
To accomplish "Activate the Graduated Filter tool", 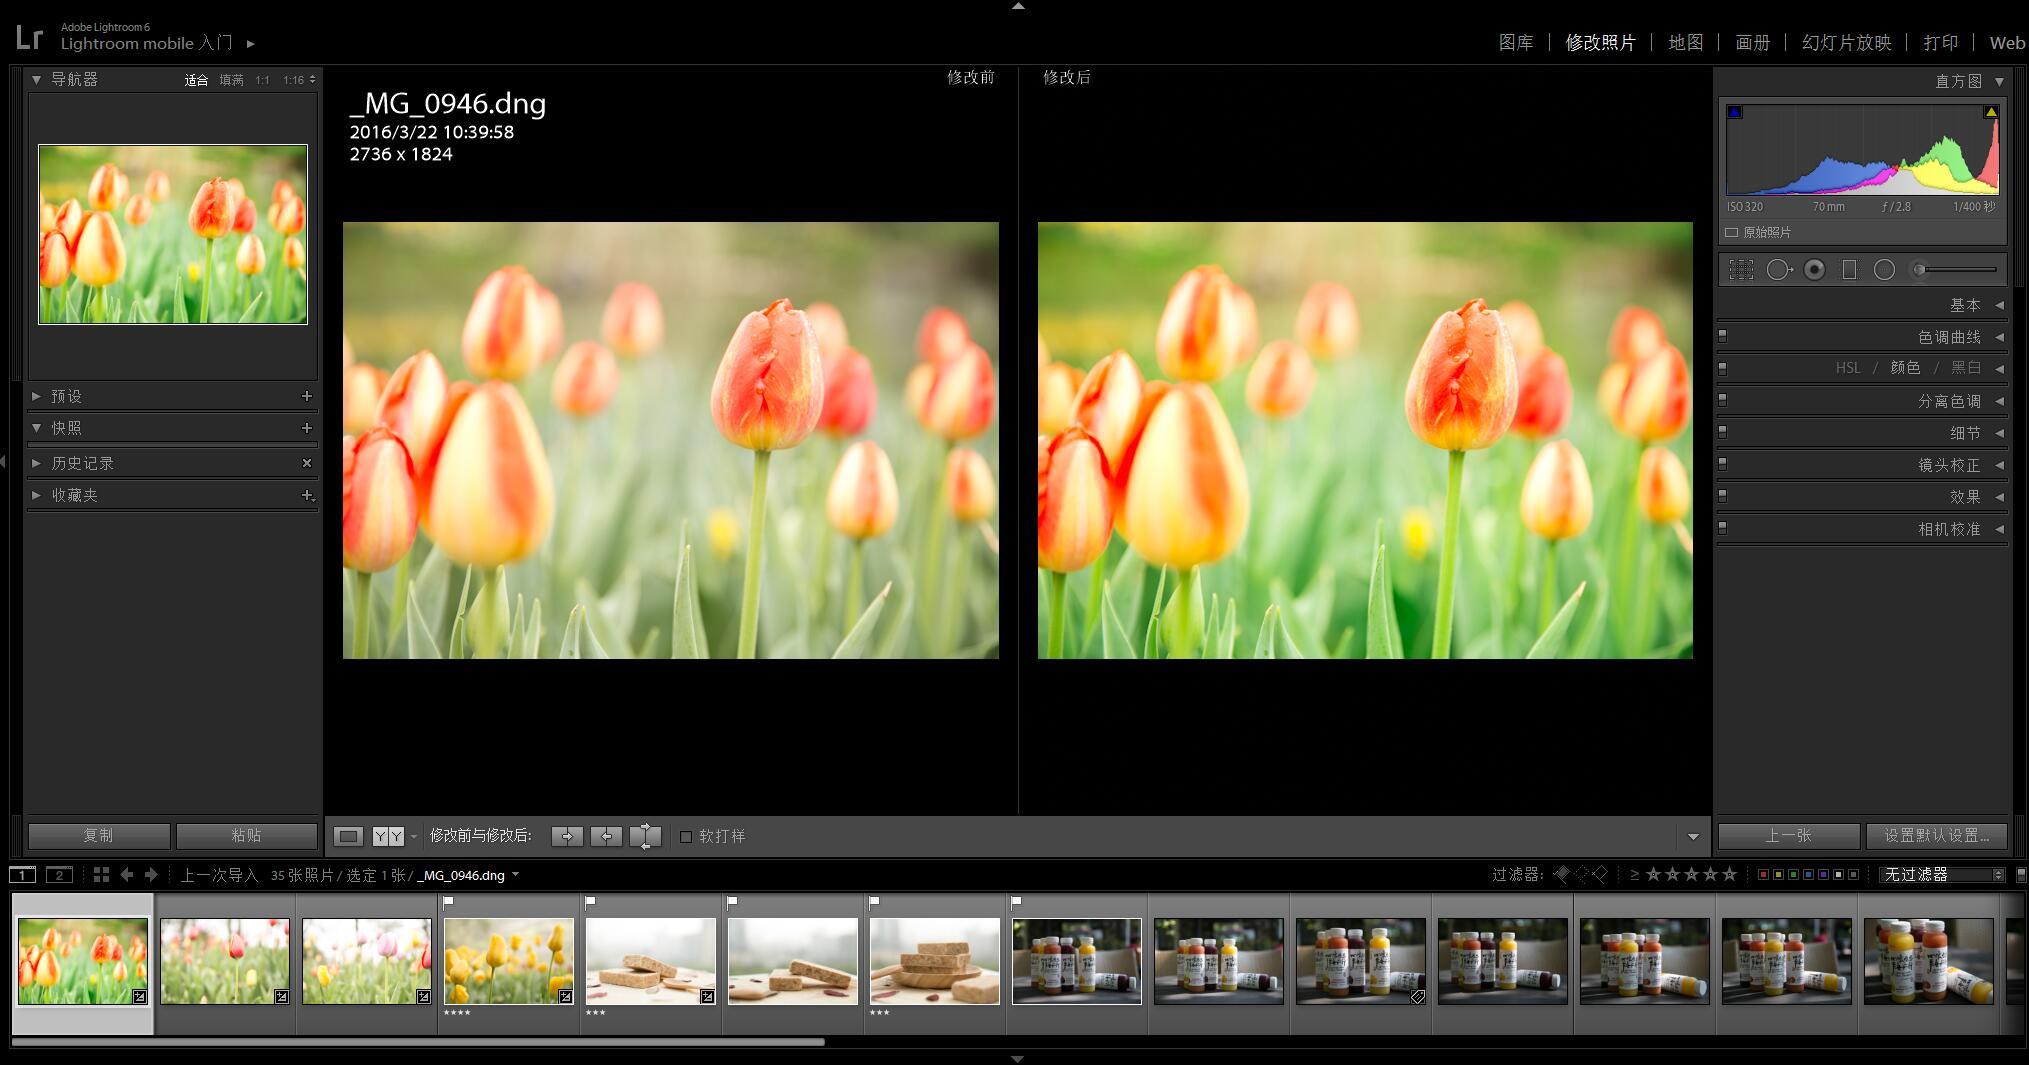I will coord(1850,270).
